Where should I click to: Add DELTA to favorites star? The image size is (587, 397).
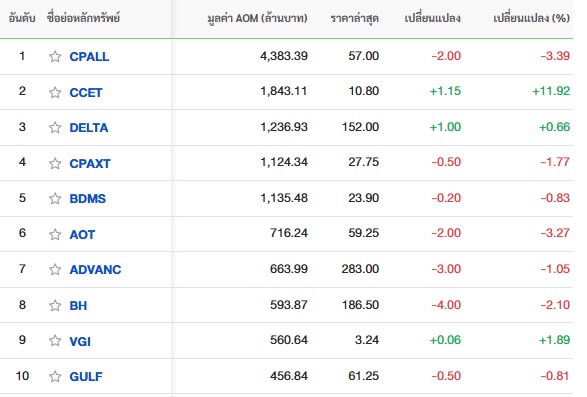tap(55, 128)
